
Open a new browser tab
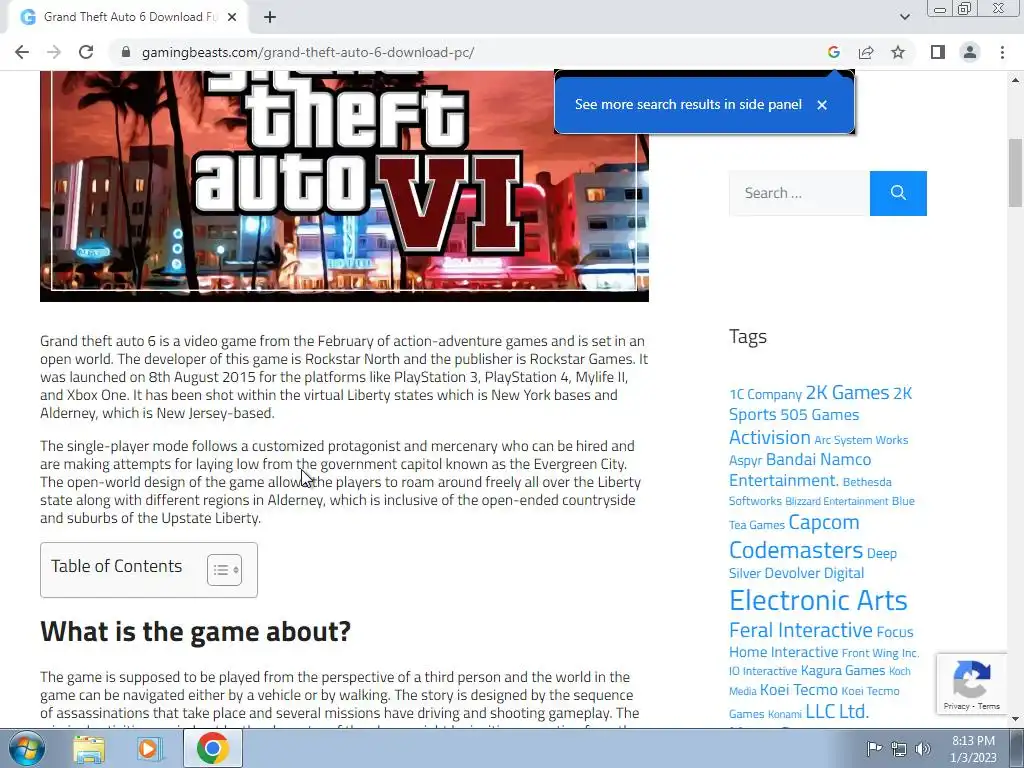click(270, 17)
